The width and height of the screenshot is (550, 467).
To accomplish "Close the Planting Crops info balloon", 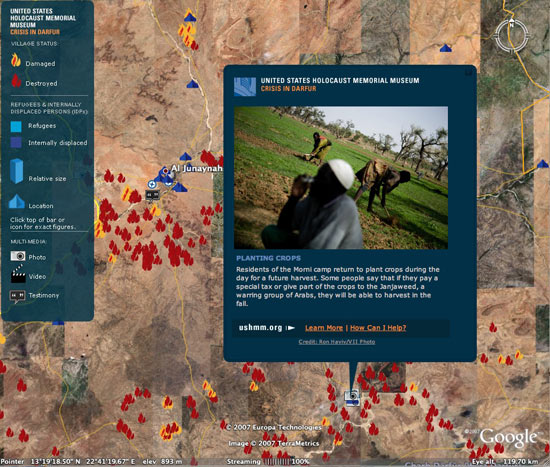I will pyautogui.click(x=468, y=73).
